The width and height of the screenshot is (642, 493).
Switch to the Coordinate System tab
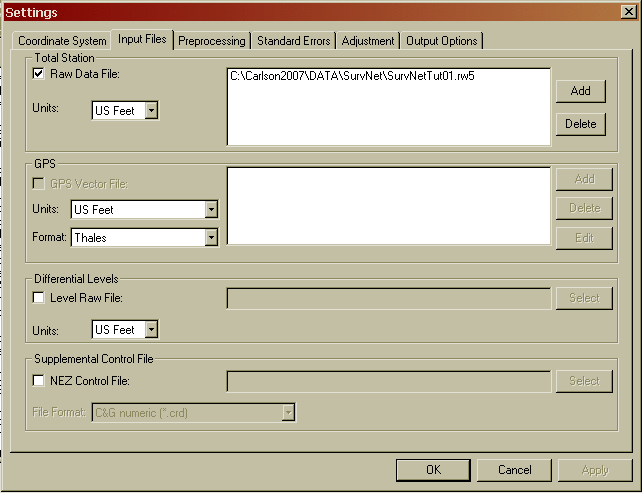[x=62, y=41]
